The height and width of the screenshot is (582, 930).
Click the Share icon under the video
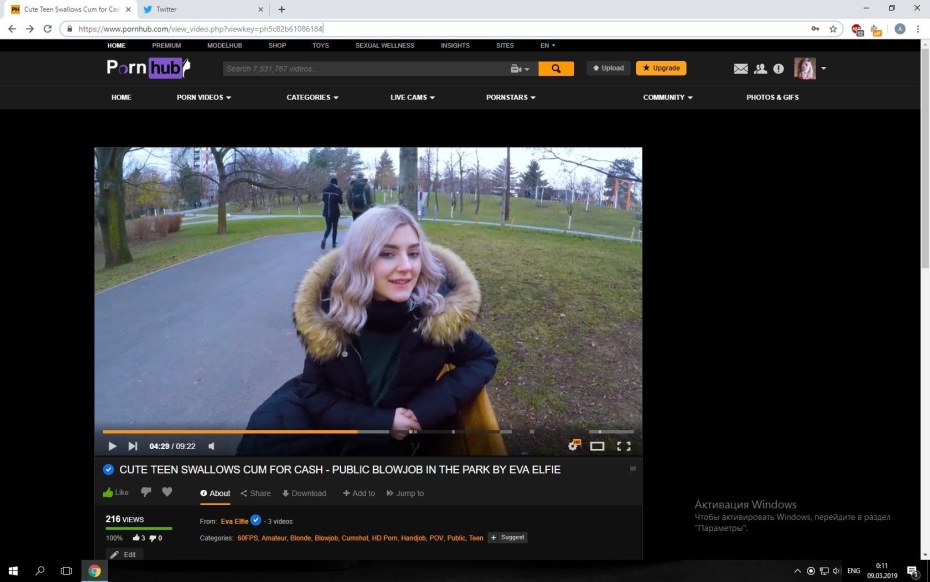(x=255, y=493)
